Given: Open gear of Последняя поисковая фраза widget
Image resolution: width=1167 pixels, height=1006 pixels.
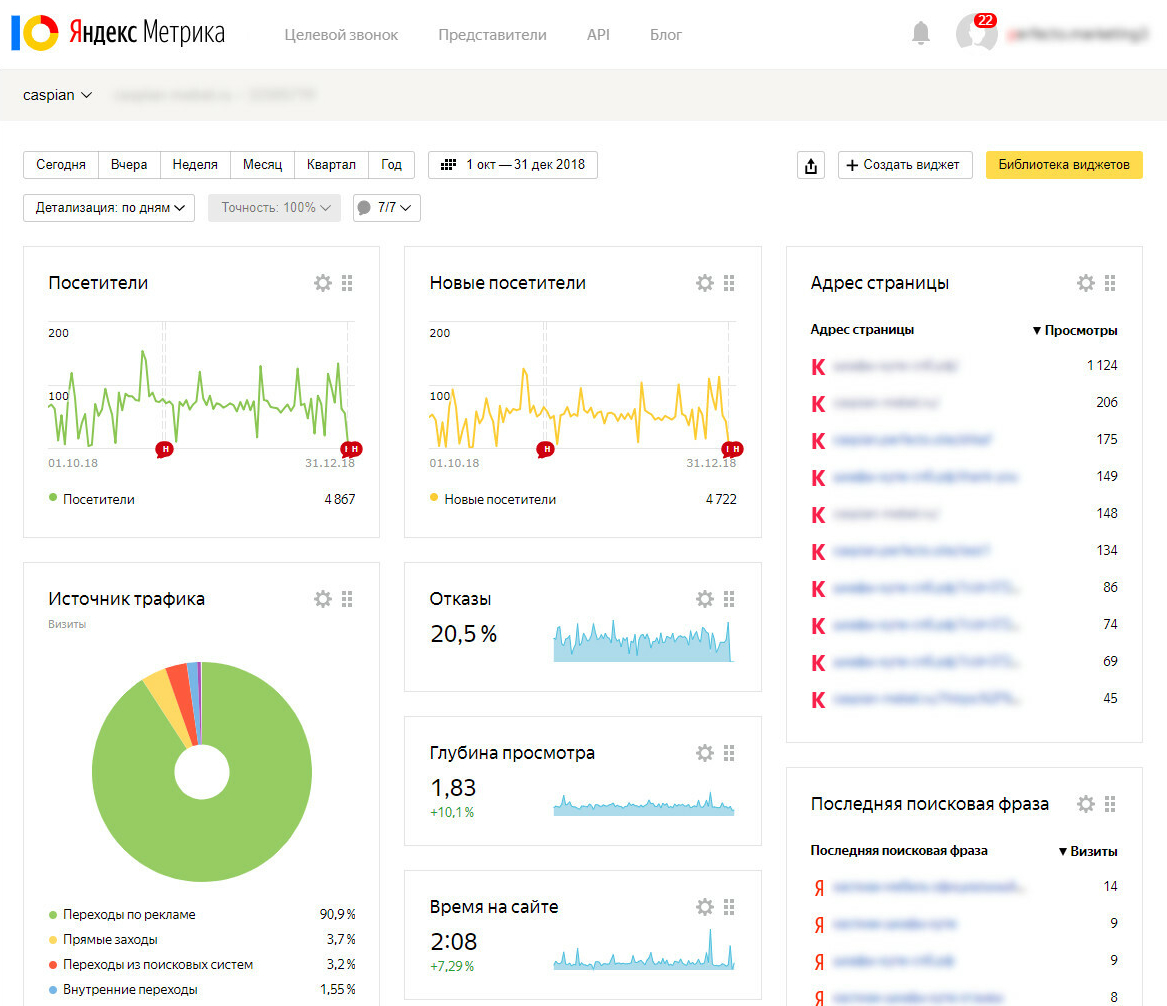Looking at the screenshot, I should coord(1086,804).
